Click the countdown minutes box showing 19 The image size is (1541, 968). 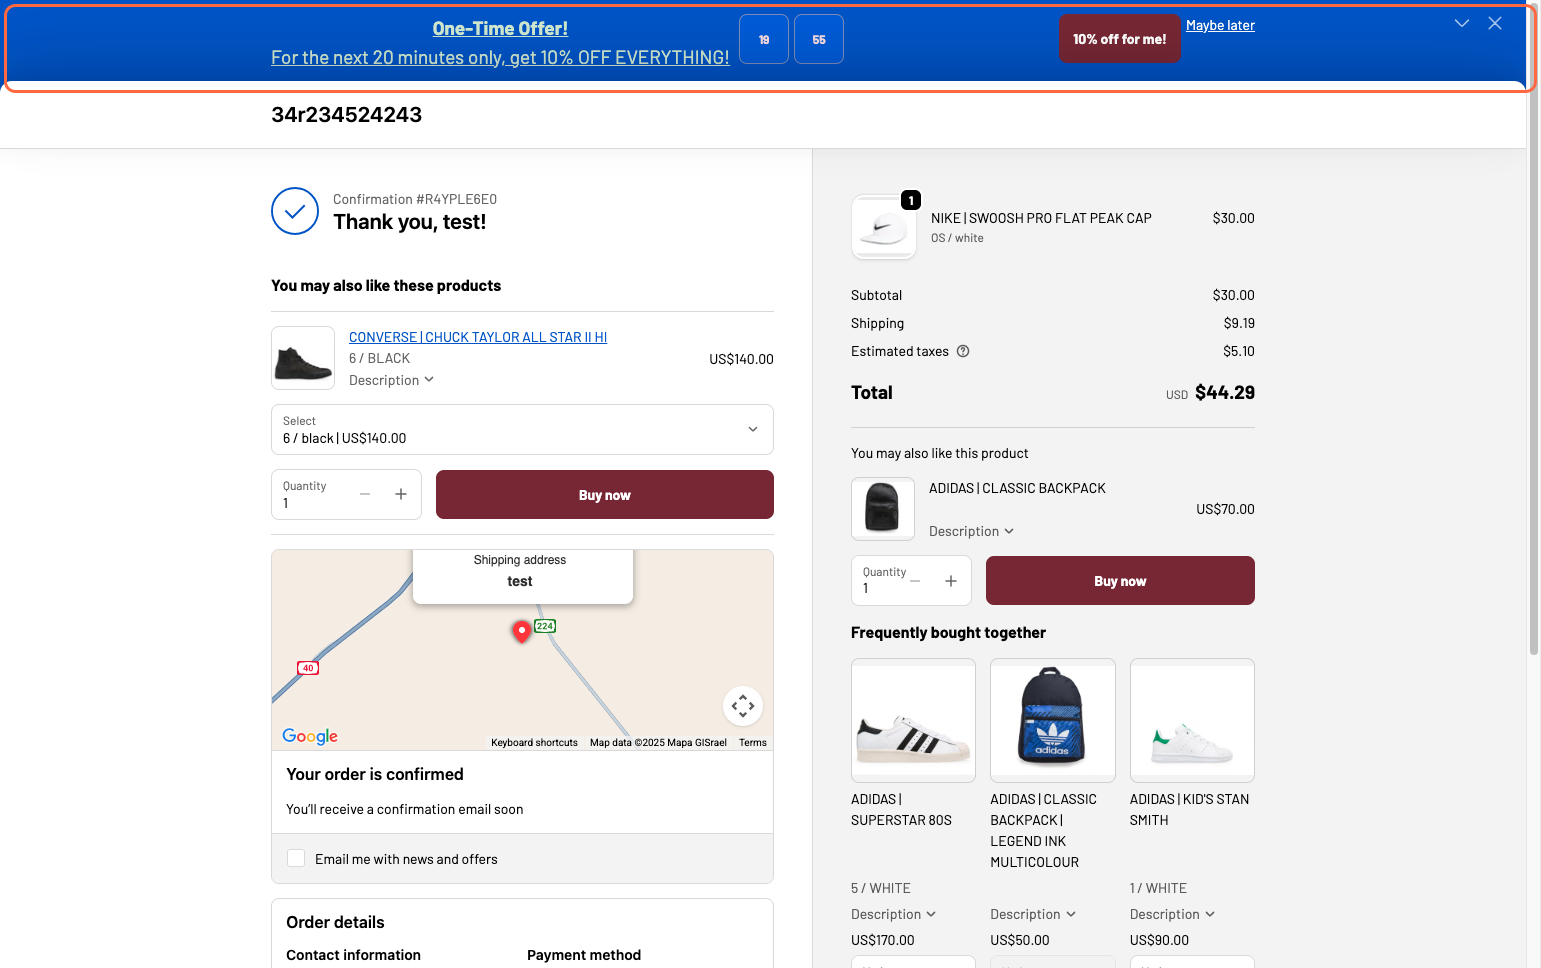click(764, 39)
